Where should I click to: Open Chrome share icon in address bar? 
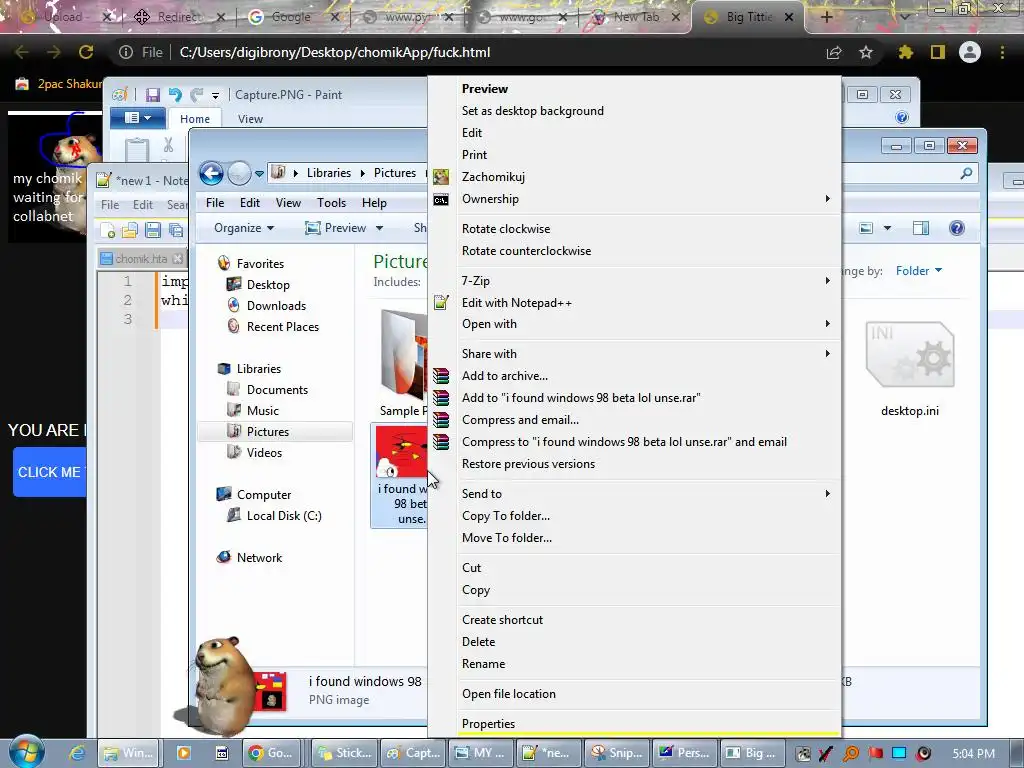(x=834, y=52)
